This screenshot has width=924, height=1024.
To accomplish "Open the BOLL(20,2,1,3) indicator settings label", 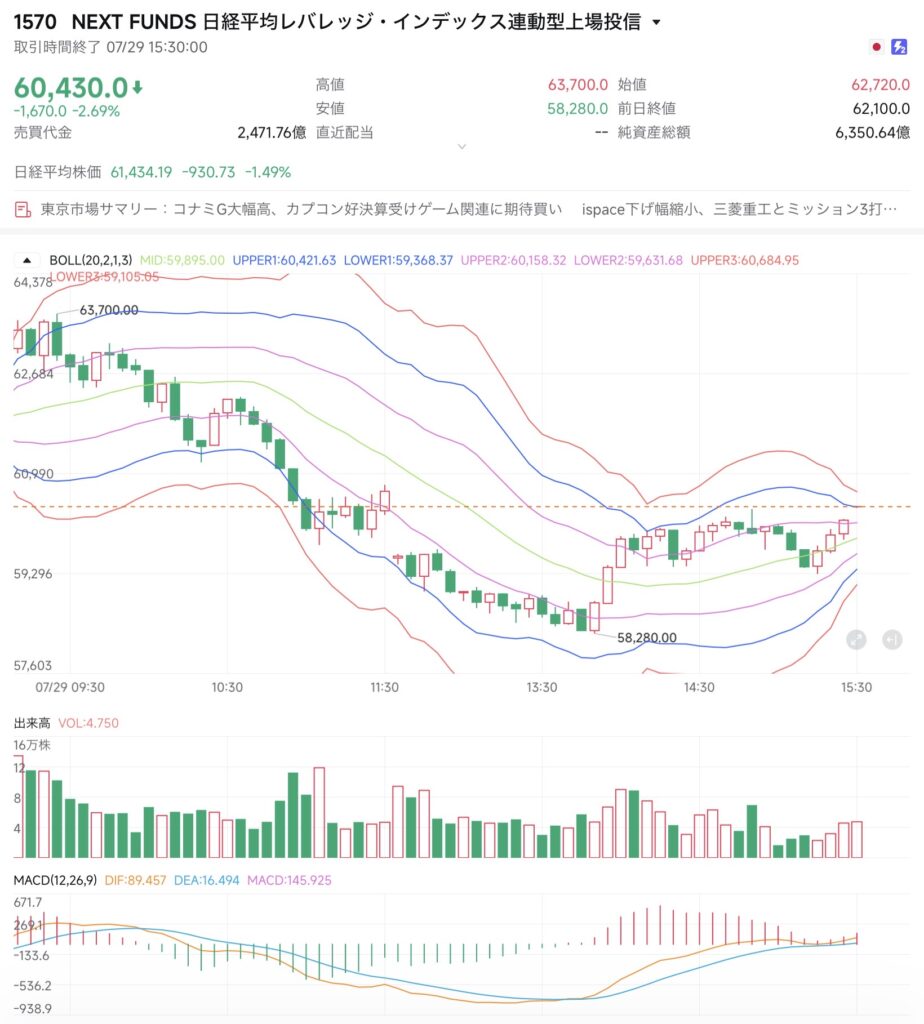I will (x=91, y=260).
